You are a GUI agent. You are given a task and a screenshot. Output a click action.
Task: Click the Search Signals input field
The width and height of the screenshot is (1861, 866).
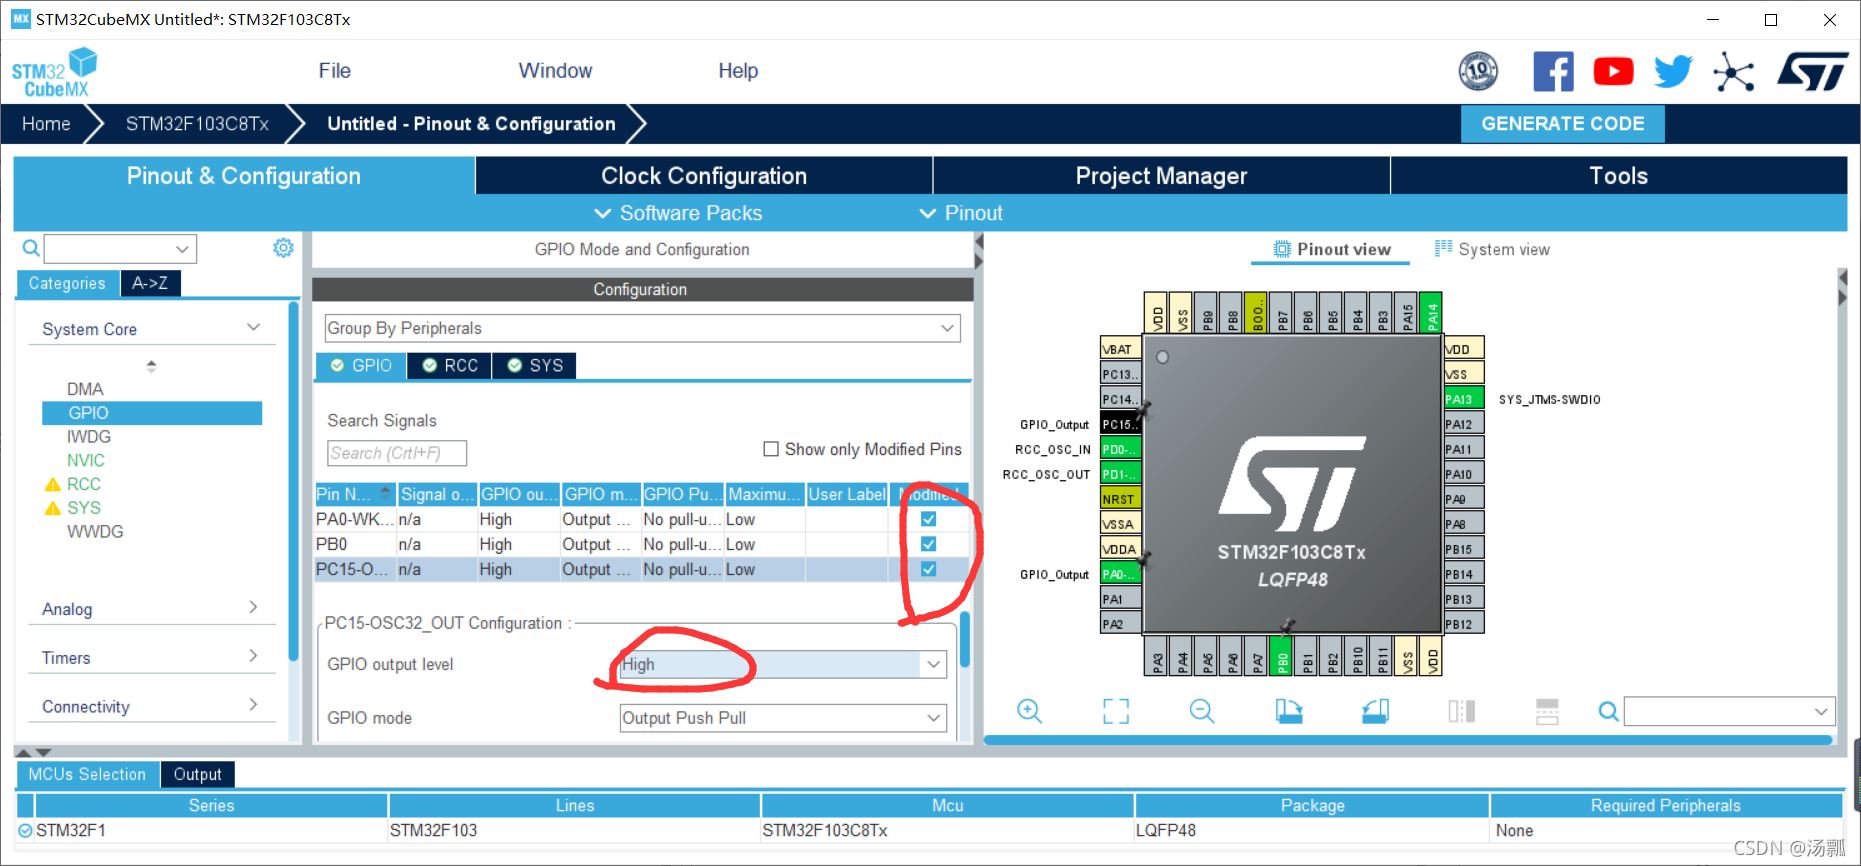[397, 453]
